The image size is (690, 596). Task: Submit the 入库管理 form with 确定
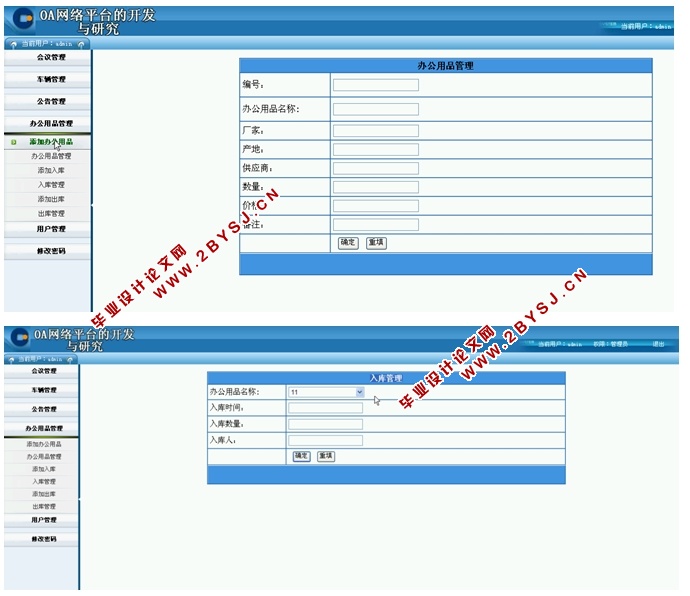click(x=301, y=456)
